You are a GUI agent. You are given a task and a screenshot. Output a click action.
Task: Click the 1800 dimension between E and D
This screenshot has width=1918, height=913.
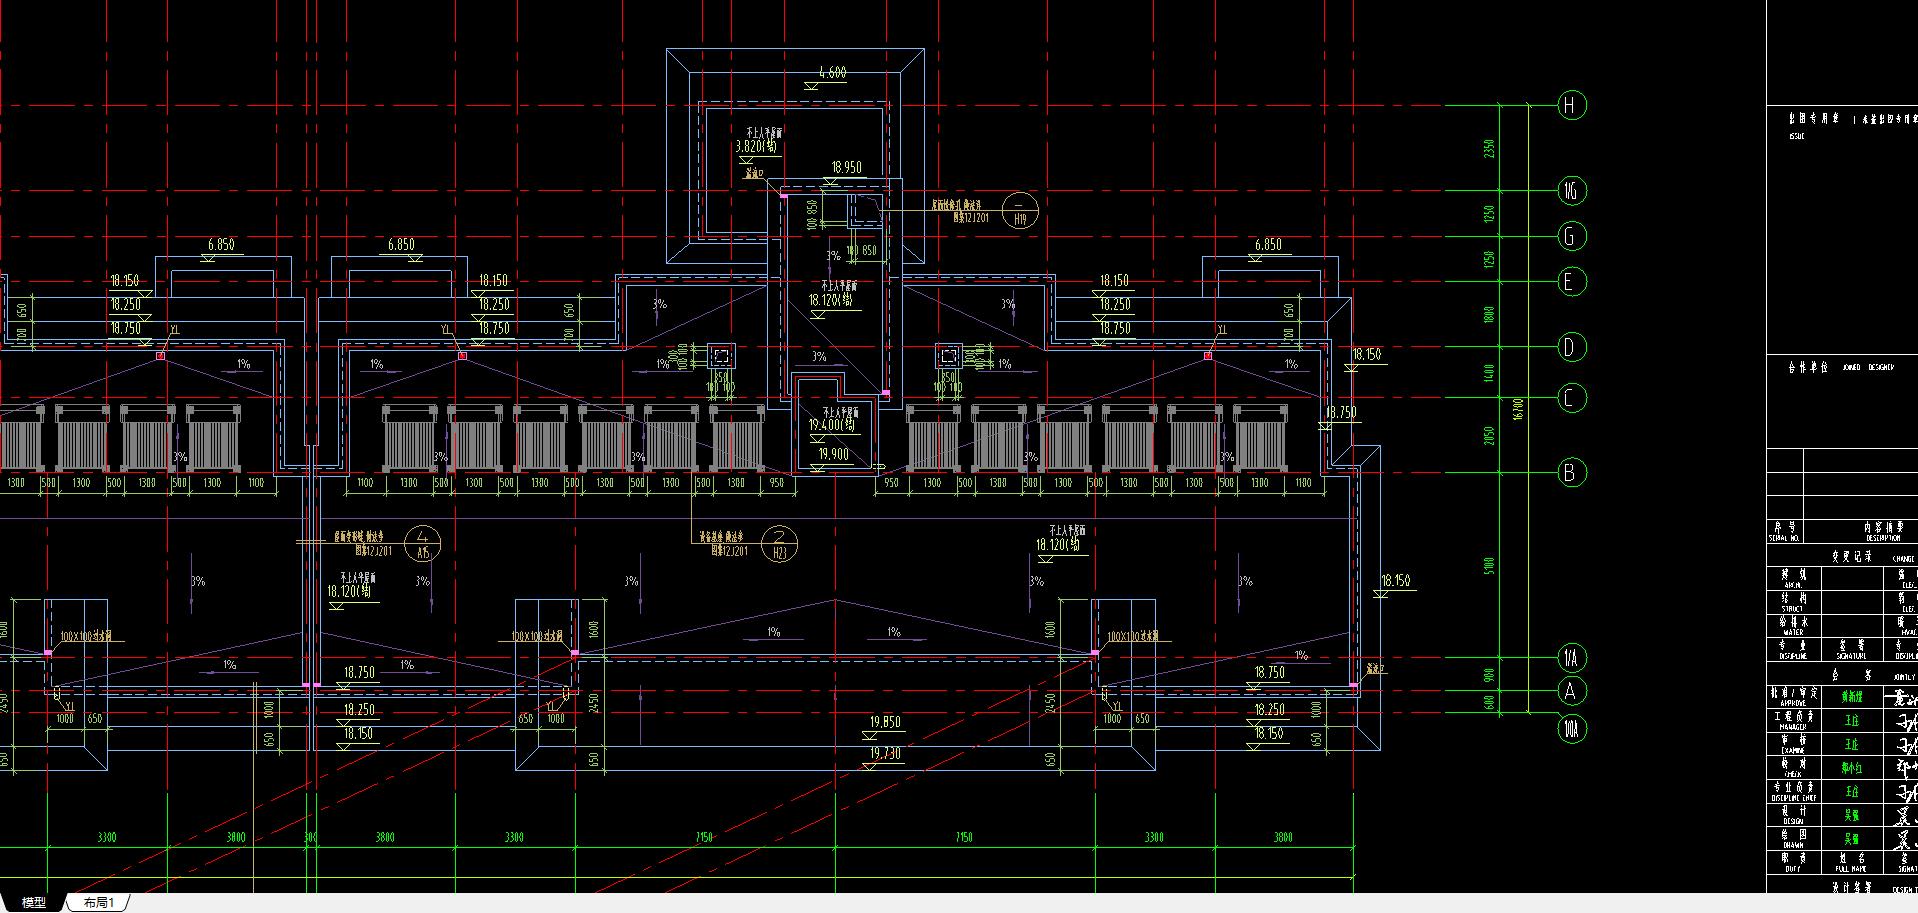(x=1489, y=315)
